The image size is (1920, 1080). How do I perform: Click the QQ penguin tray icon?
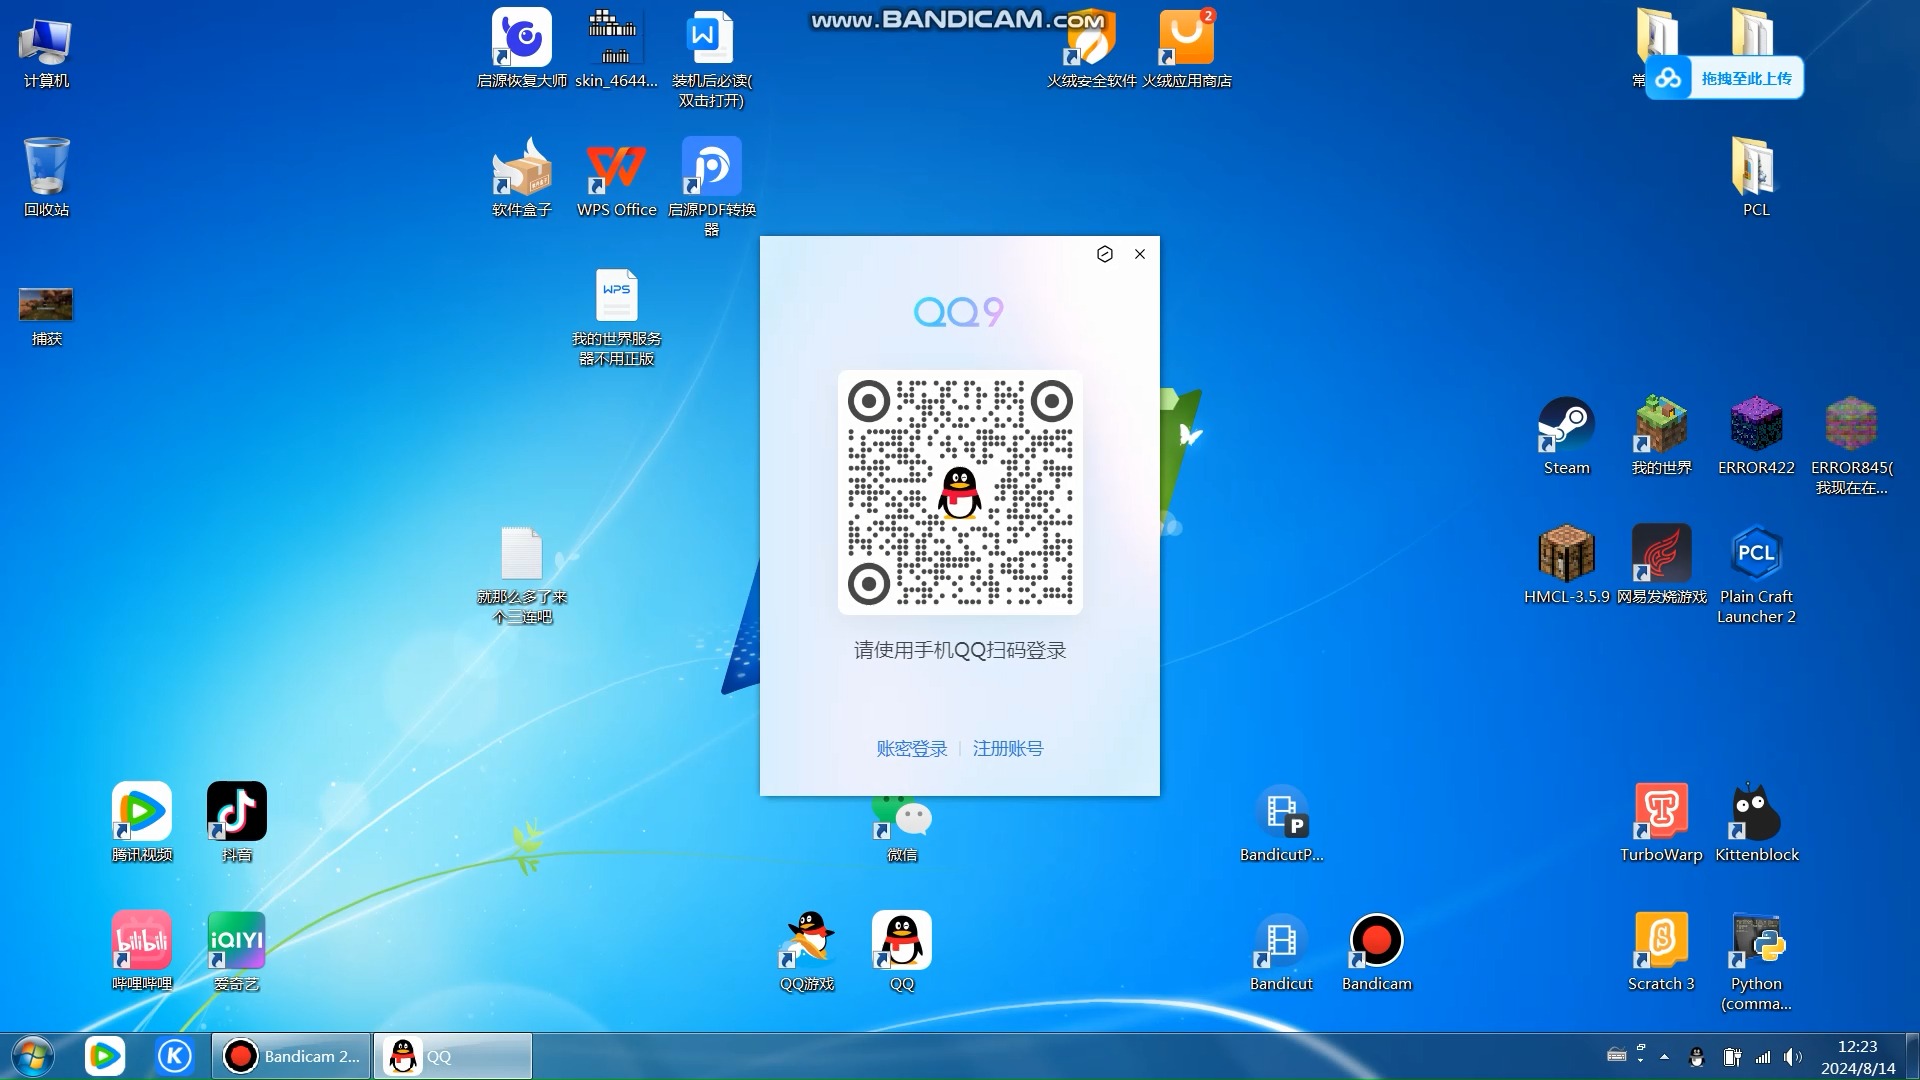tap(1696, 1057)
